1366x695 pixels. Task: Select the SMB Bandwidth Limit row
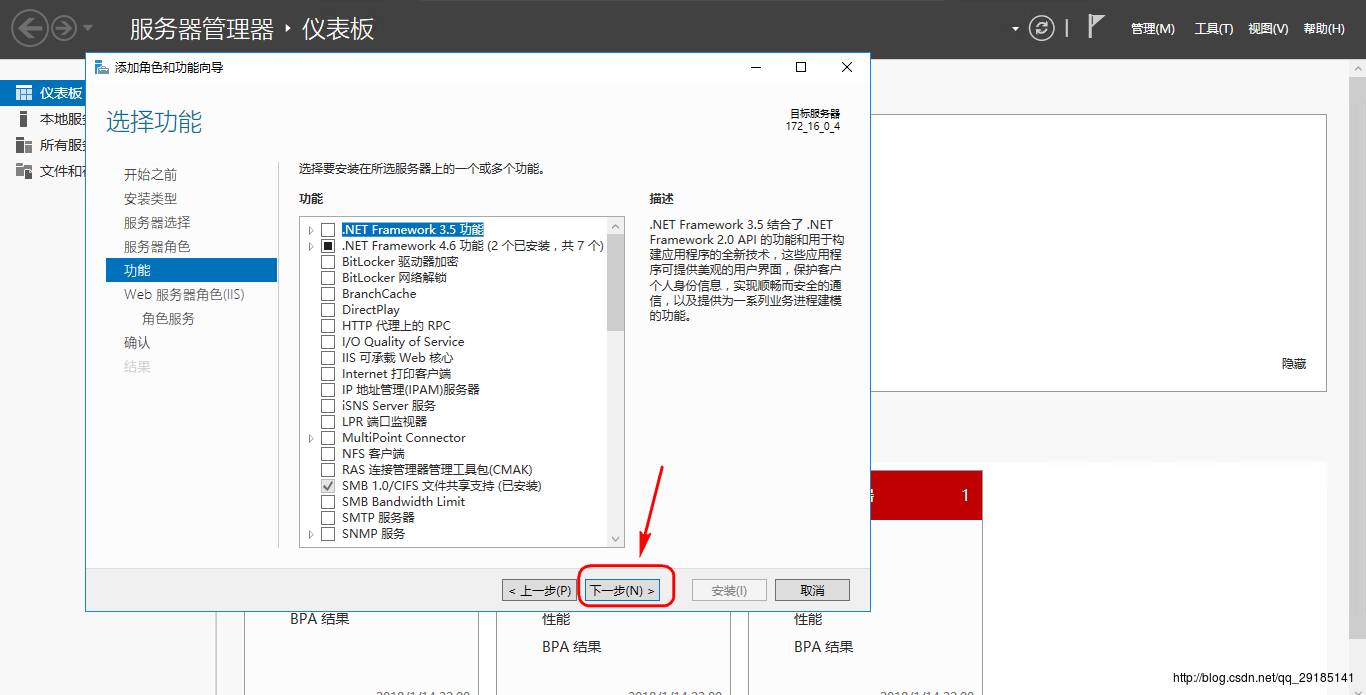point(403,502)
